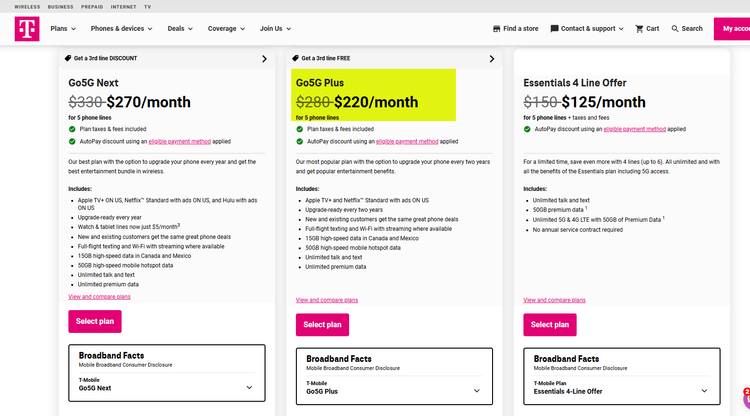Screen dimensions: 750x416
Task: Click the Contact & support chat icon
Action: (554, 29)
